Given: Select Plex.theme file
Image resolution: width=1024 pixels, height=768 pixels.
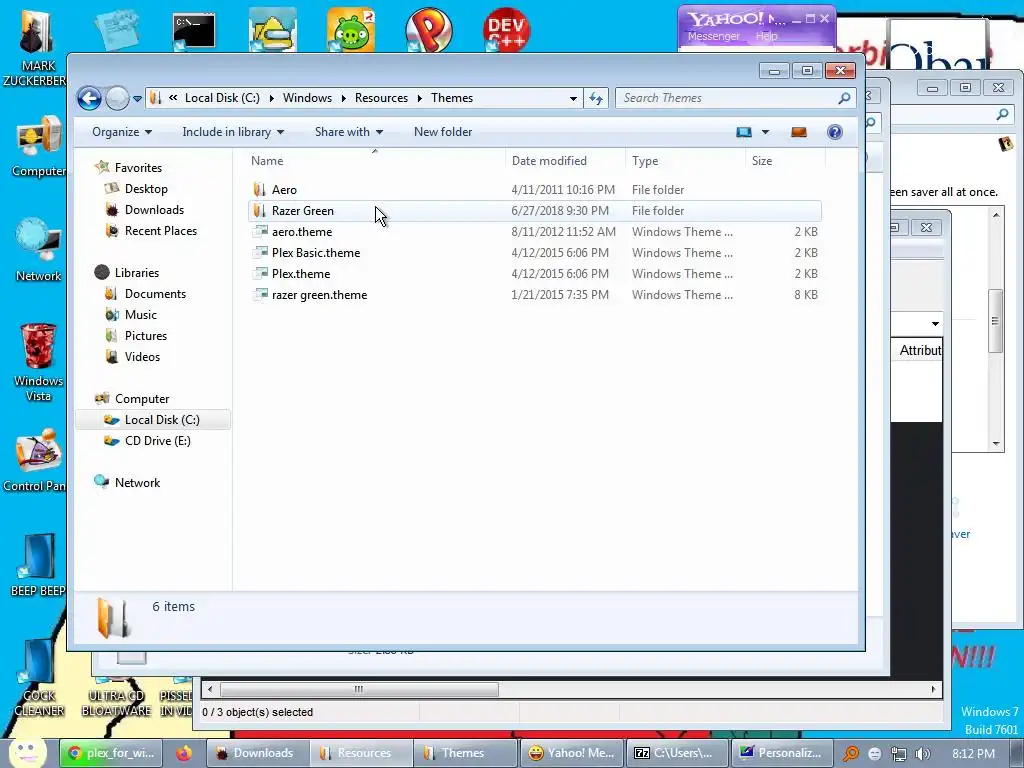Looking at the screenshot, I should 534,274.
